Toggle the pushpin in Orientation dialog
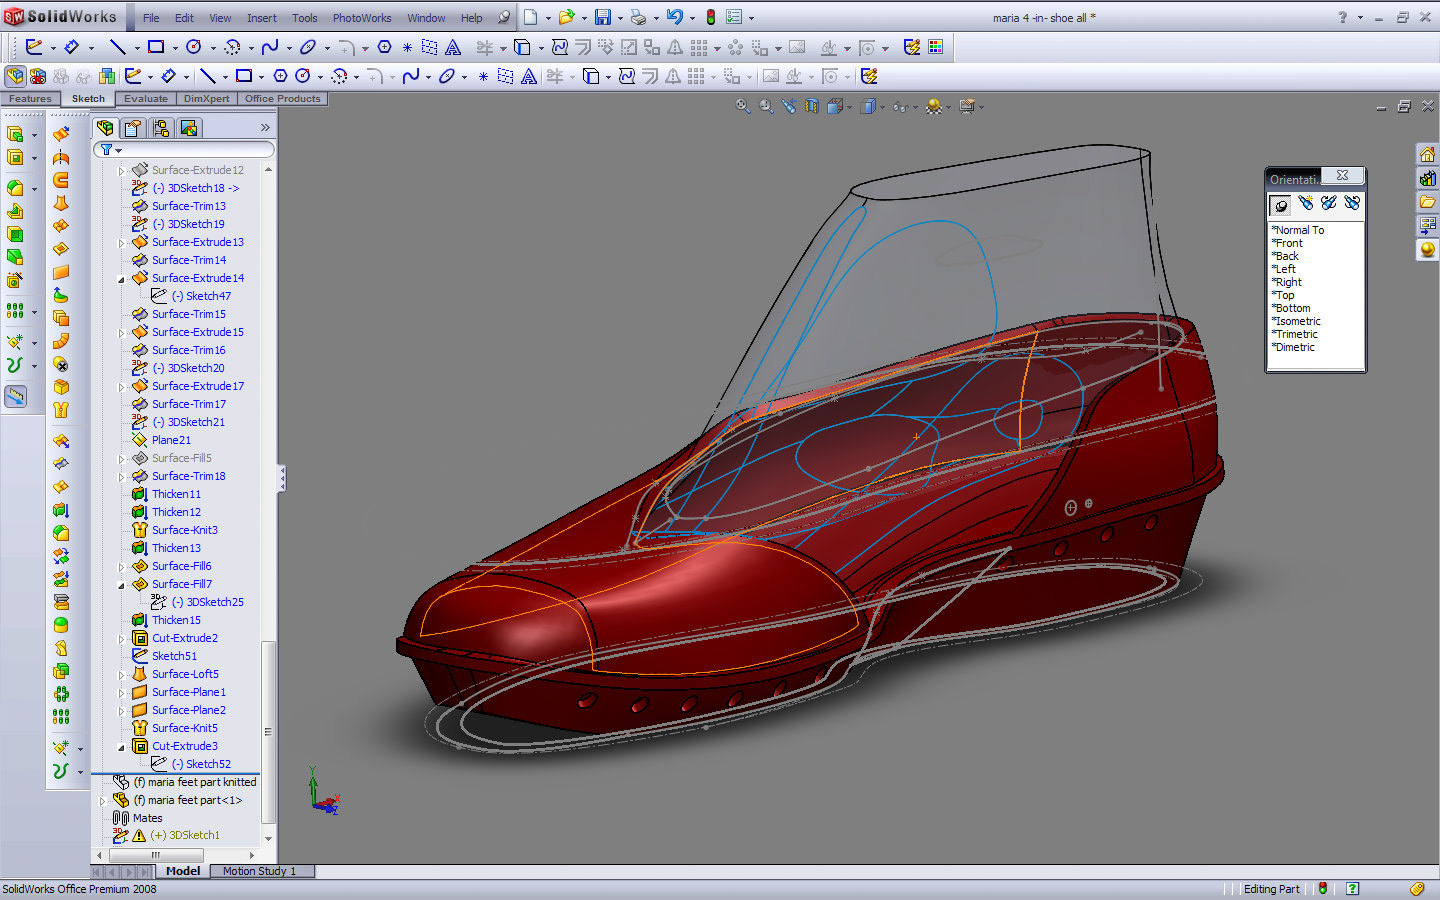The image size is (1440, 900). coord(1281,205)
